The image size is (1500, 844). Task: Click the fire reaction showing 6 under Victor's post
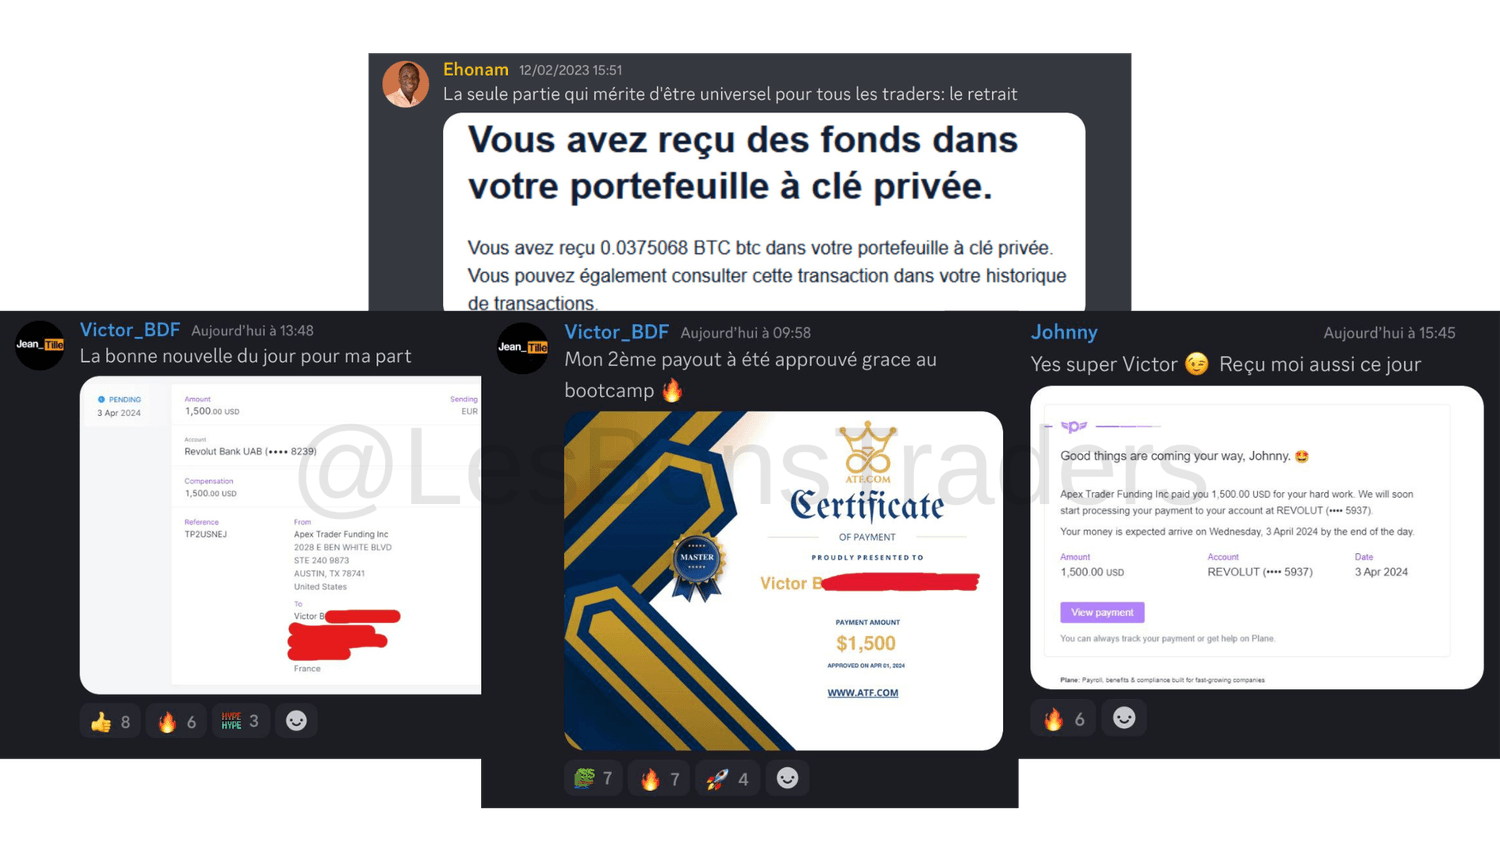pos(176,721)
